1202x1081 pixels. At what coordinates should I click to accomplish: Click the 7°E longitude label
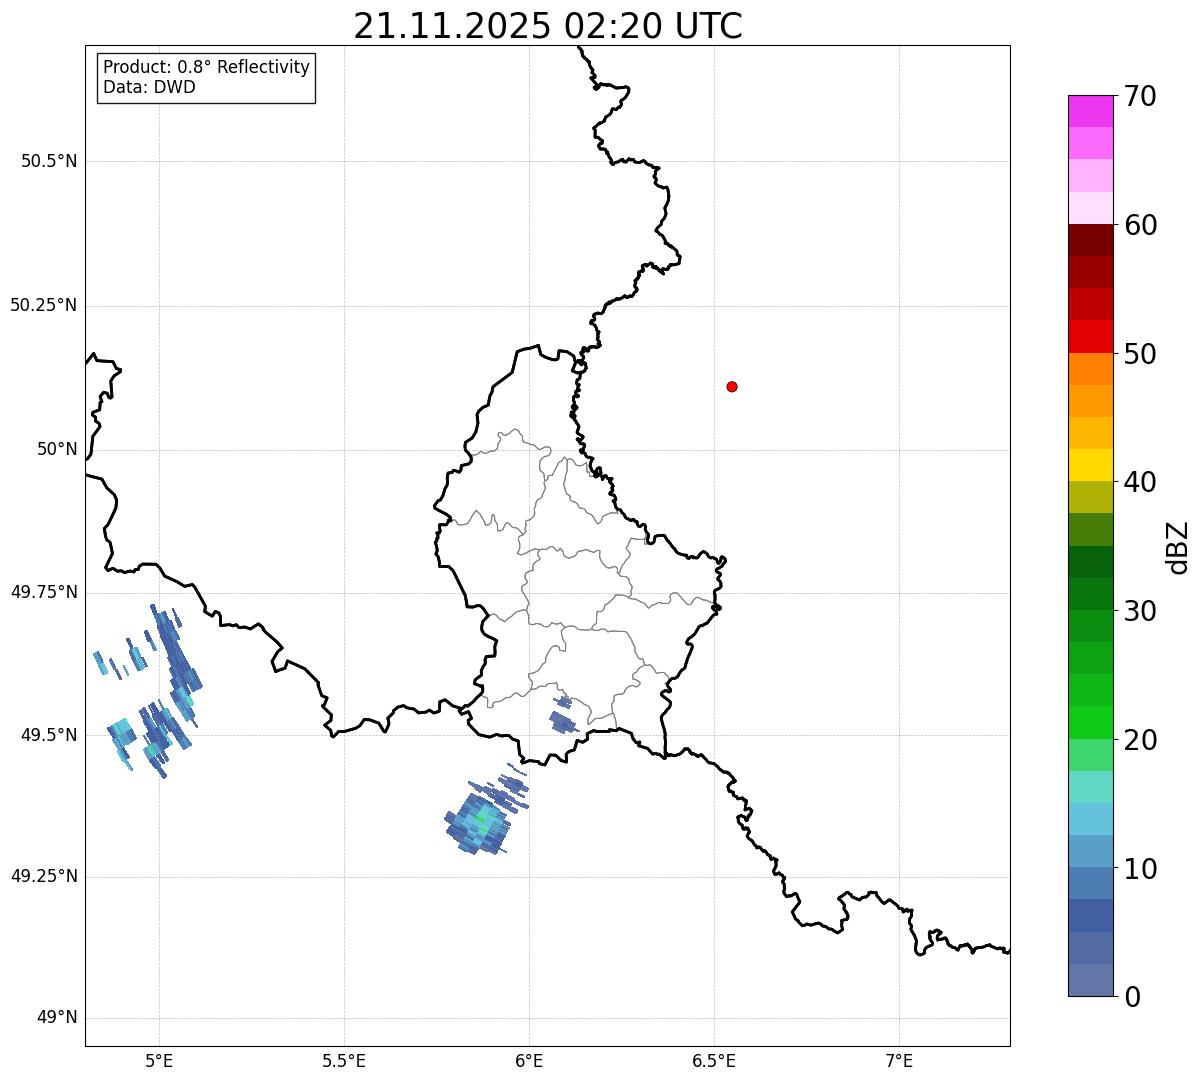coord(899,1060)
